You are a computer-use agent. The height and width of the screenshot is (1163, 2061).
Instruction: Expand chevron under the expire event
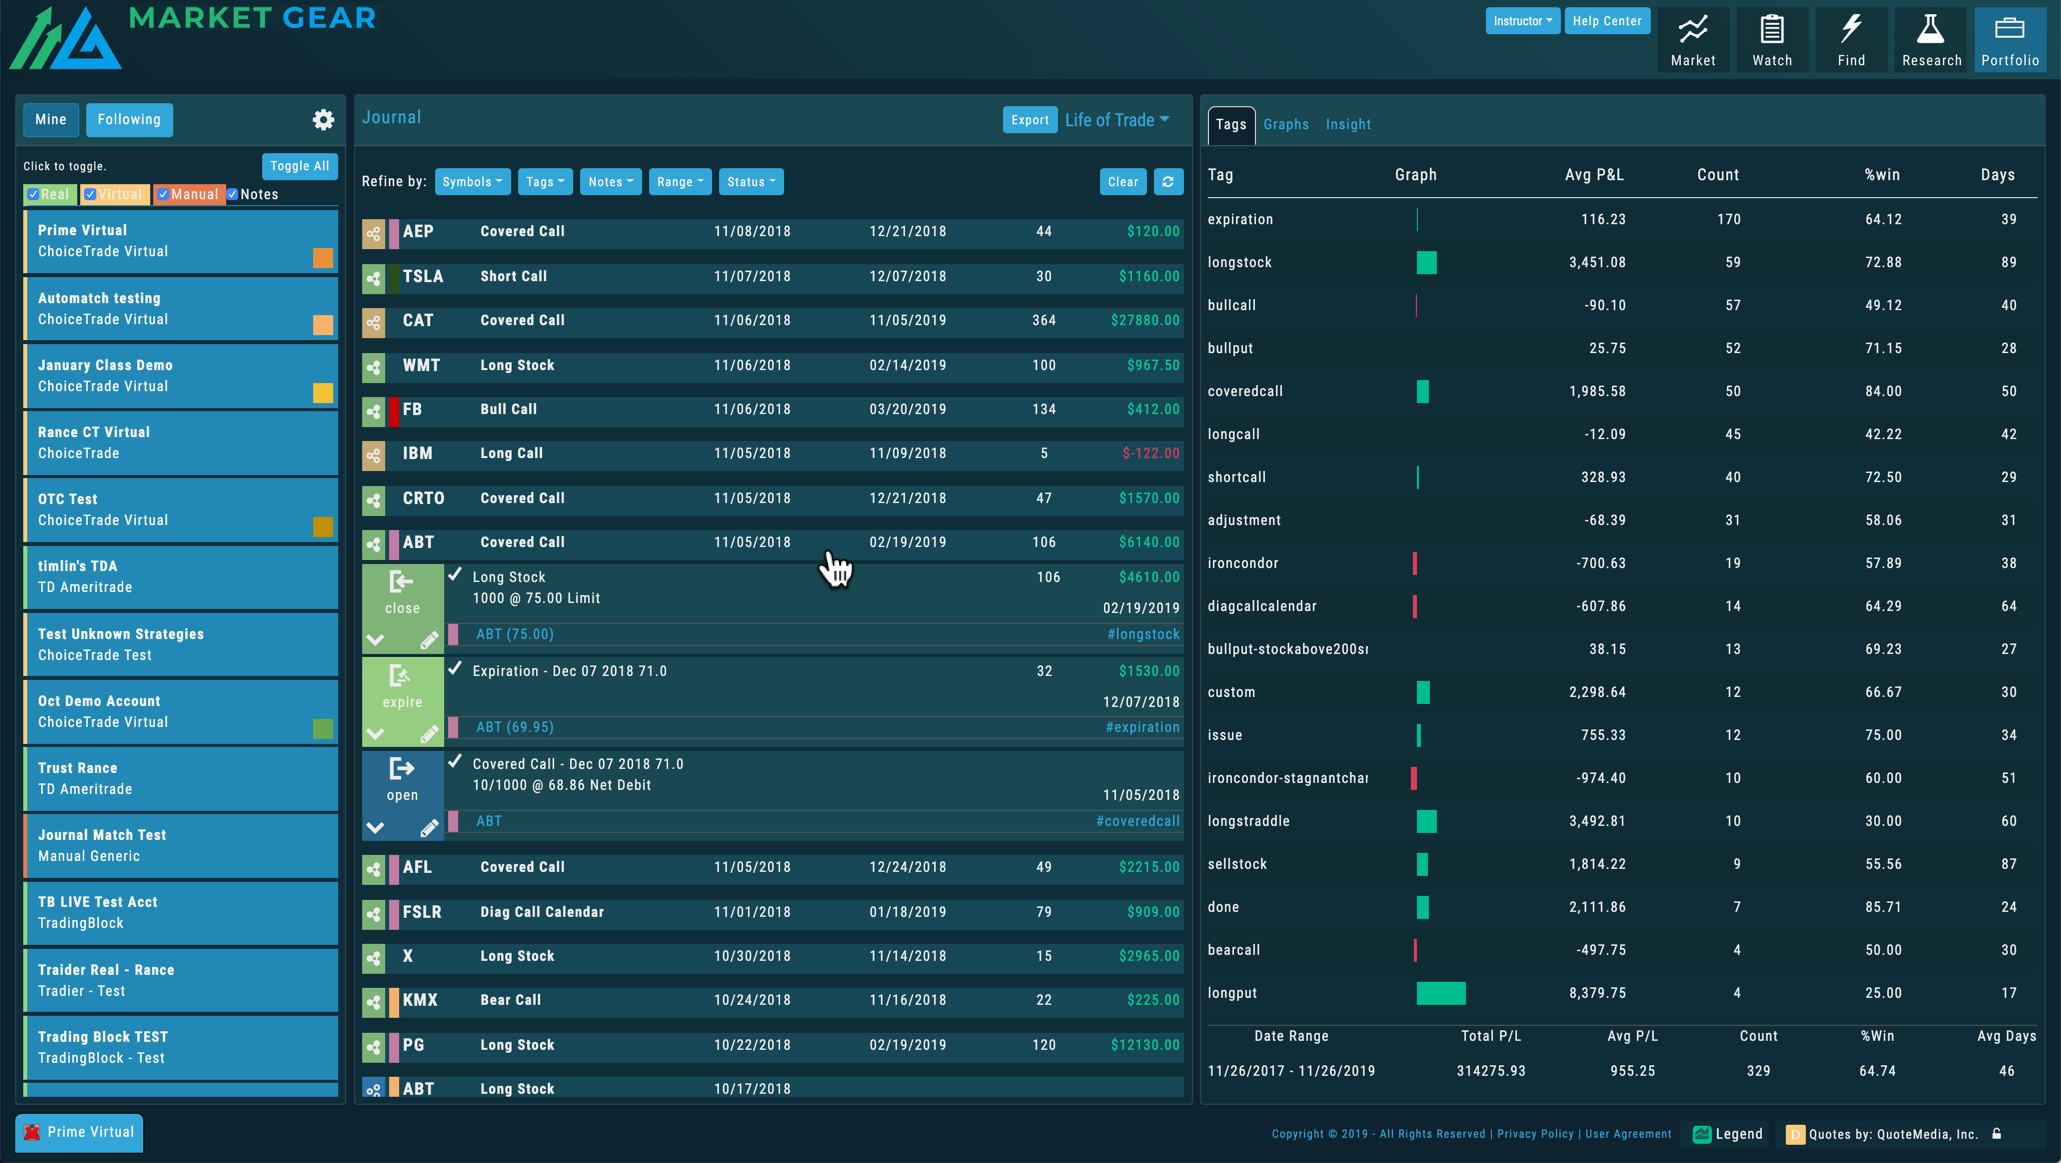(375, 734)
